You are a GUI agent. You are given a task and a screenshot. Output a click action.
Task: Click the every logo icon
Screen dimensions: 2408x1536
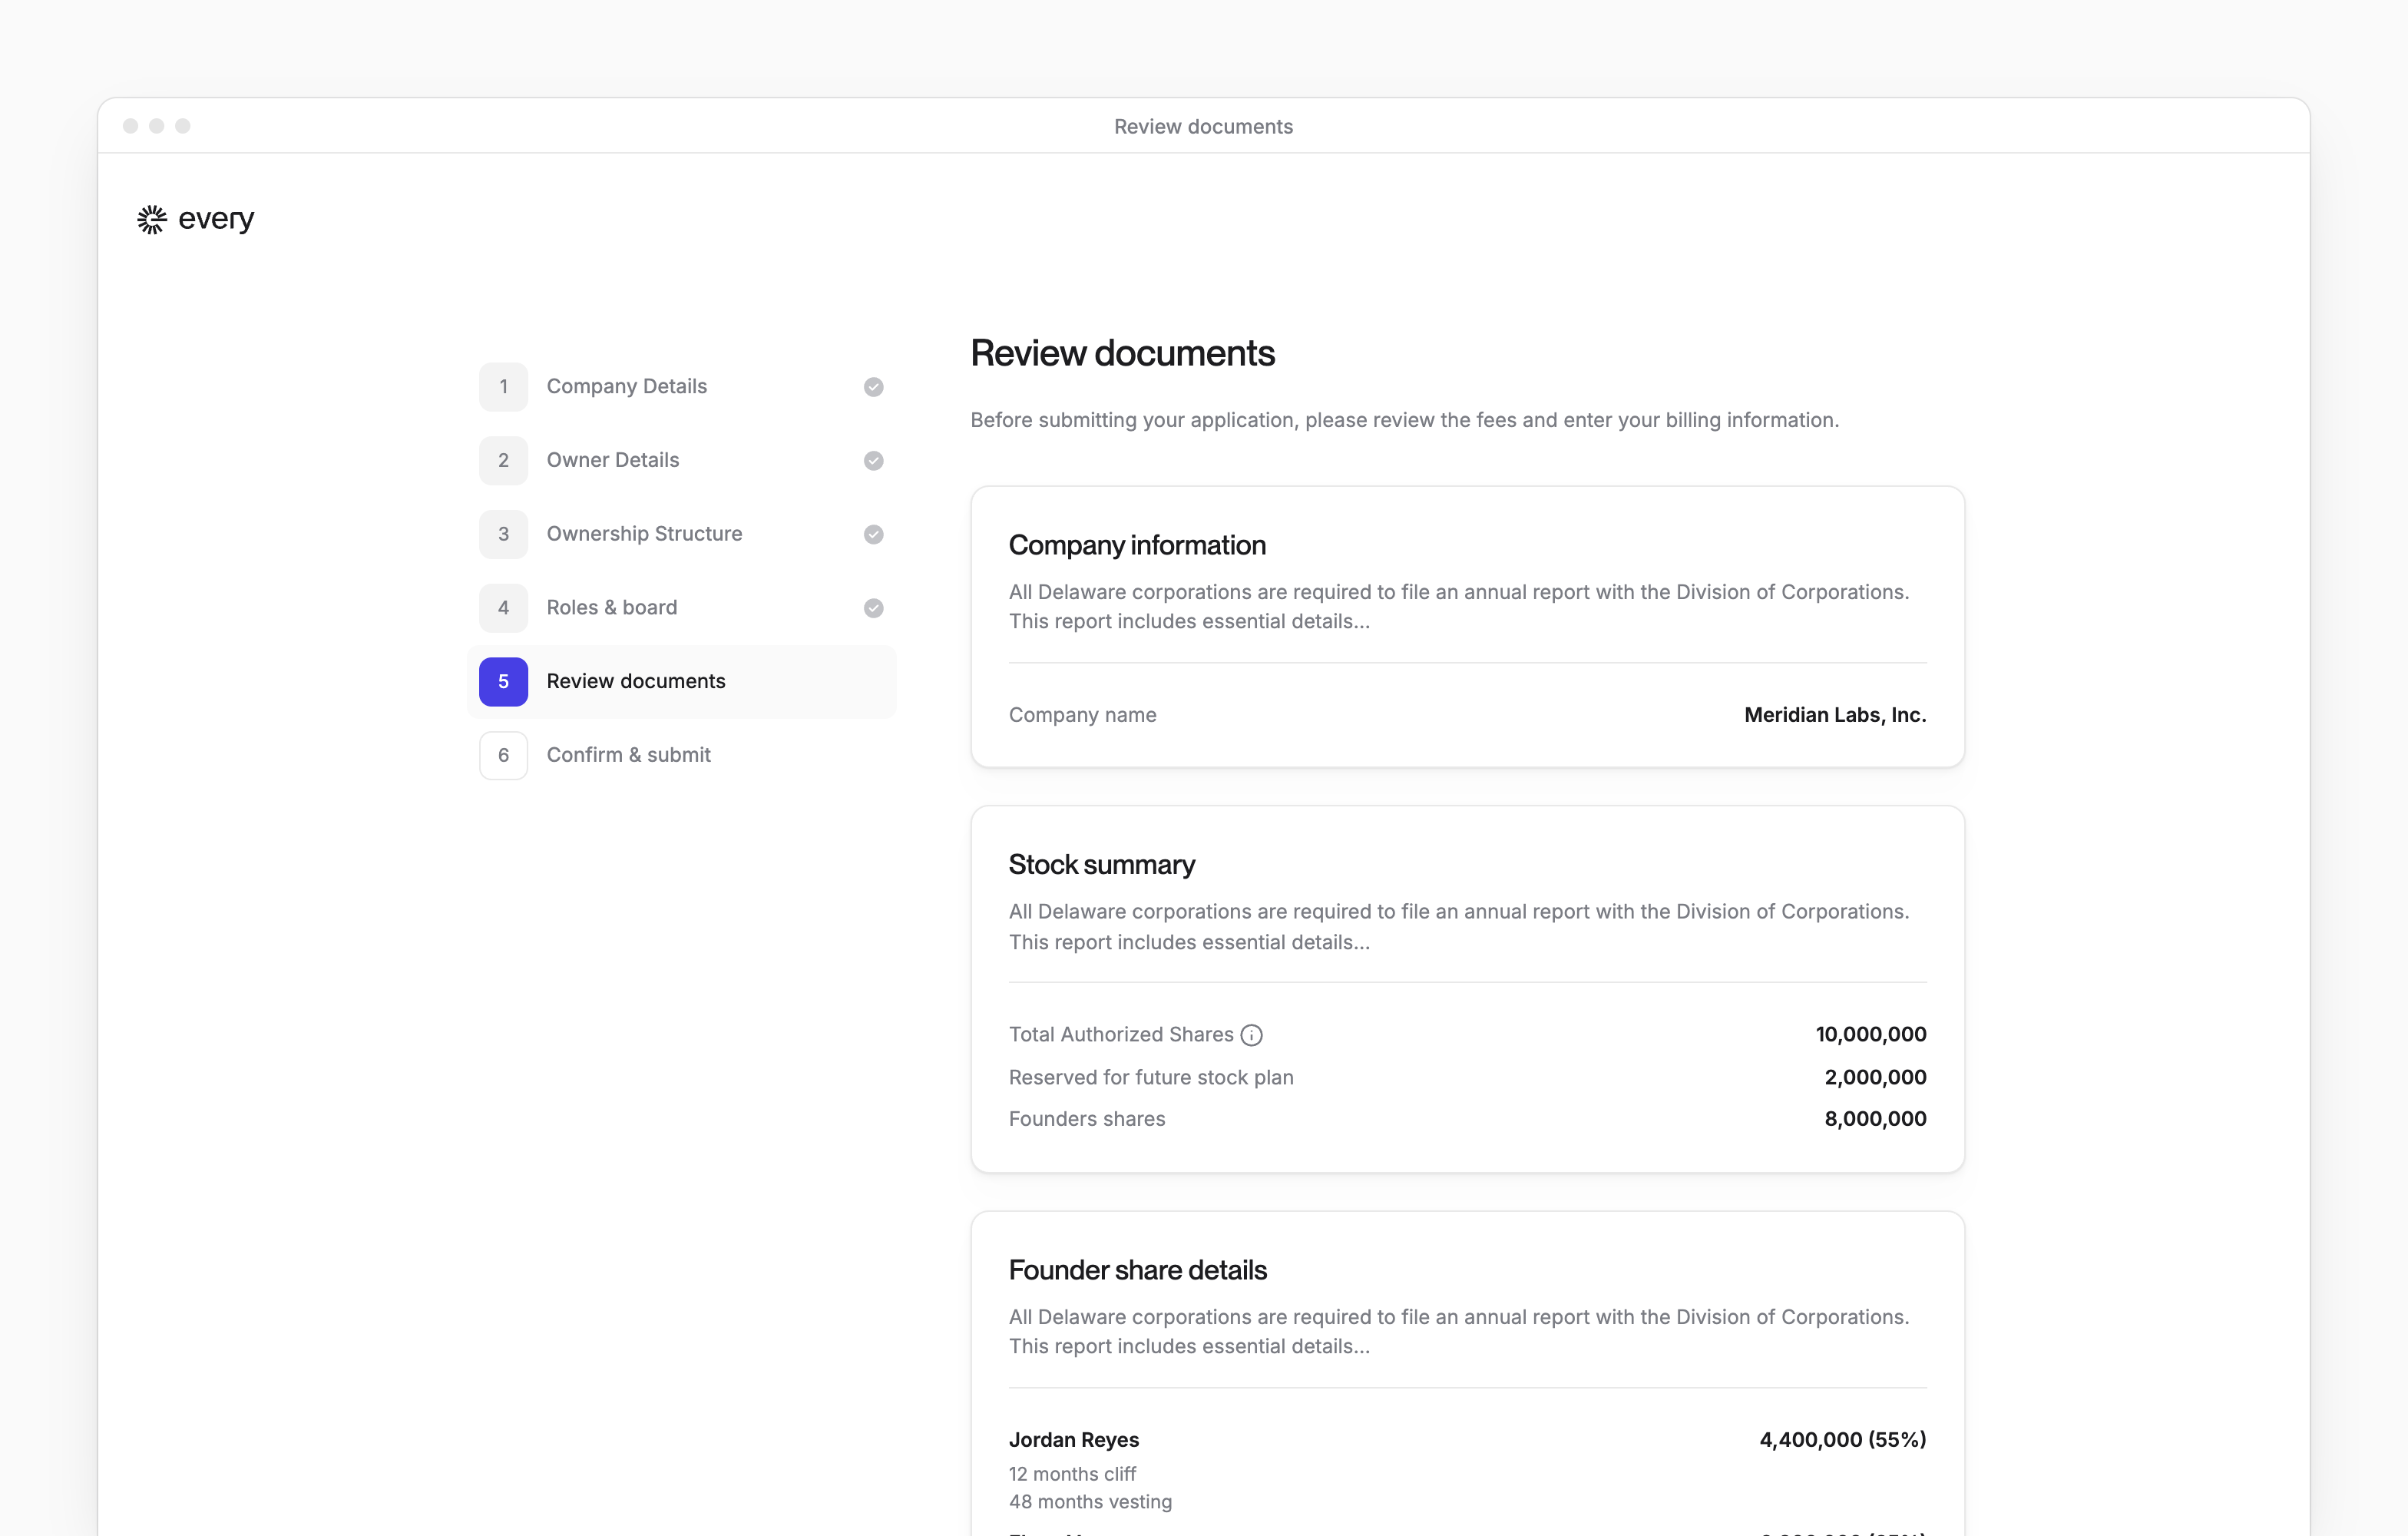151,219
